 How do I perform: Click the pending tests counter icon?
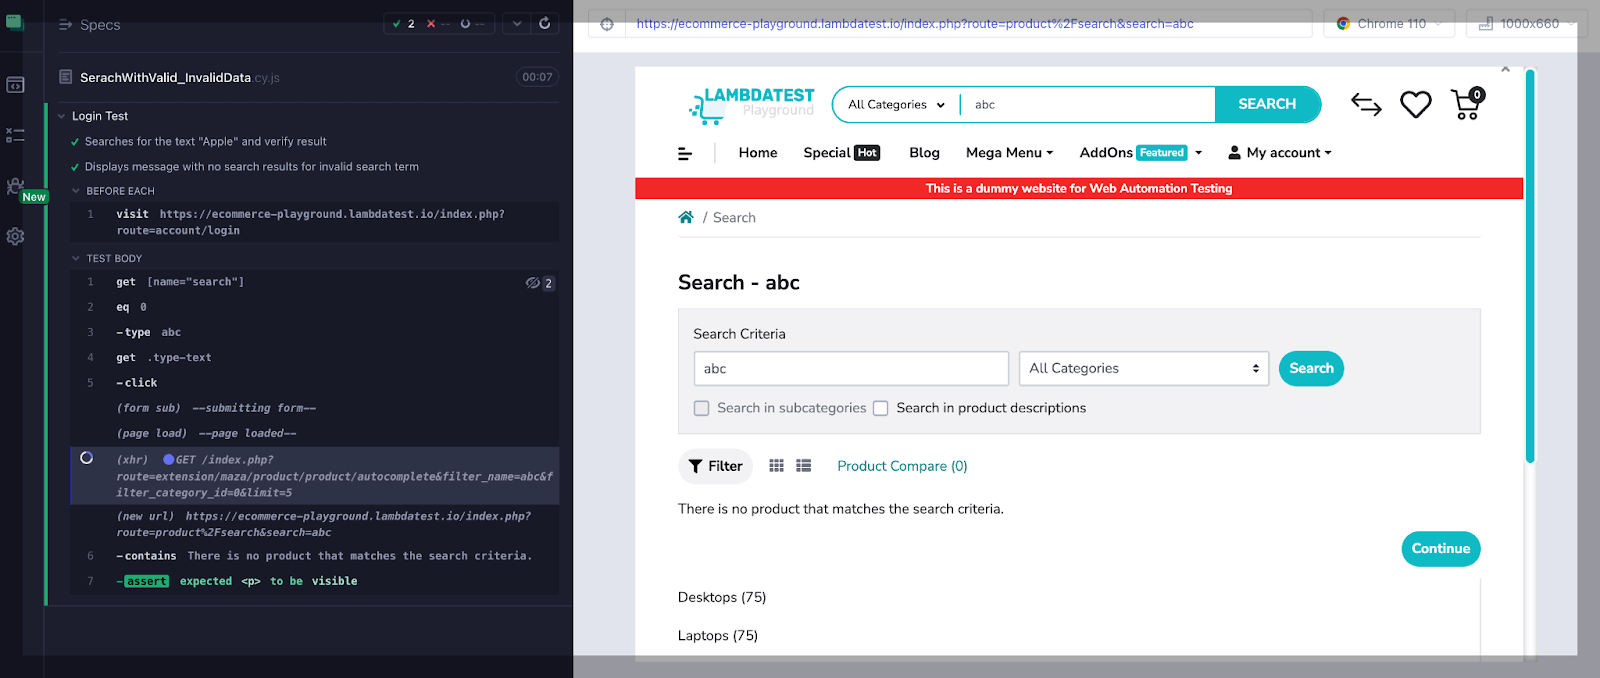(472, 24)
